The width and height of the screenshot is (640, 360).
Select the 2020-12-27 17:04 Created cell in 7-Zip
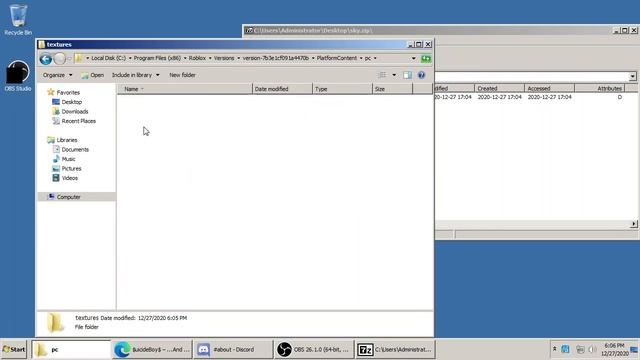click(x=499, y=97)
